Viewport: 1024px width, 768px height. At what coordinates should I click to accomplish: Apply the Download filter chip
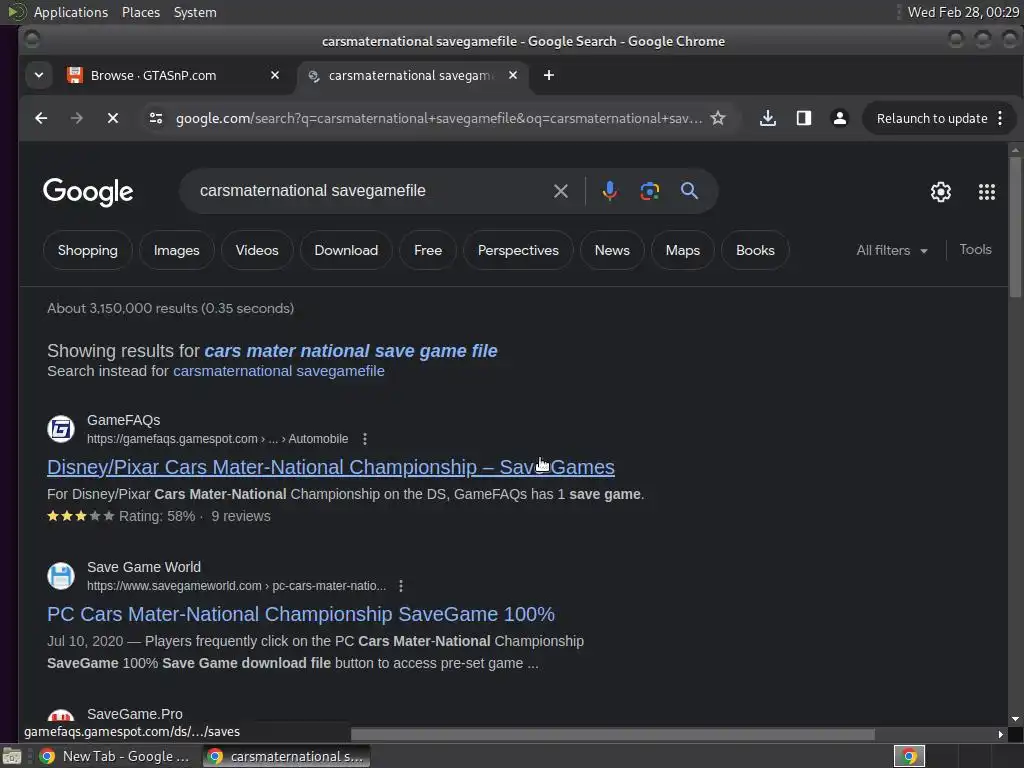pyautogui.click(x=346, y=250)
